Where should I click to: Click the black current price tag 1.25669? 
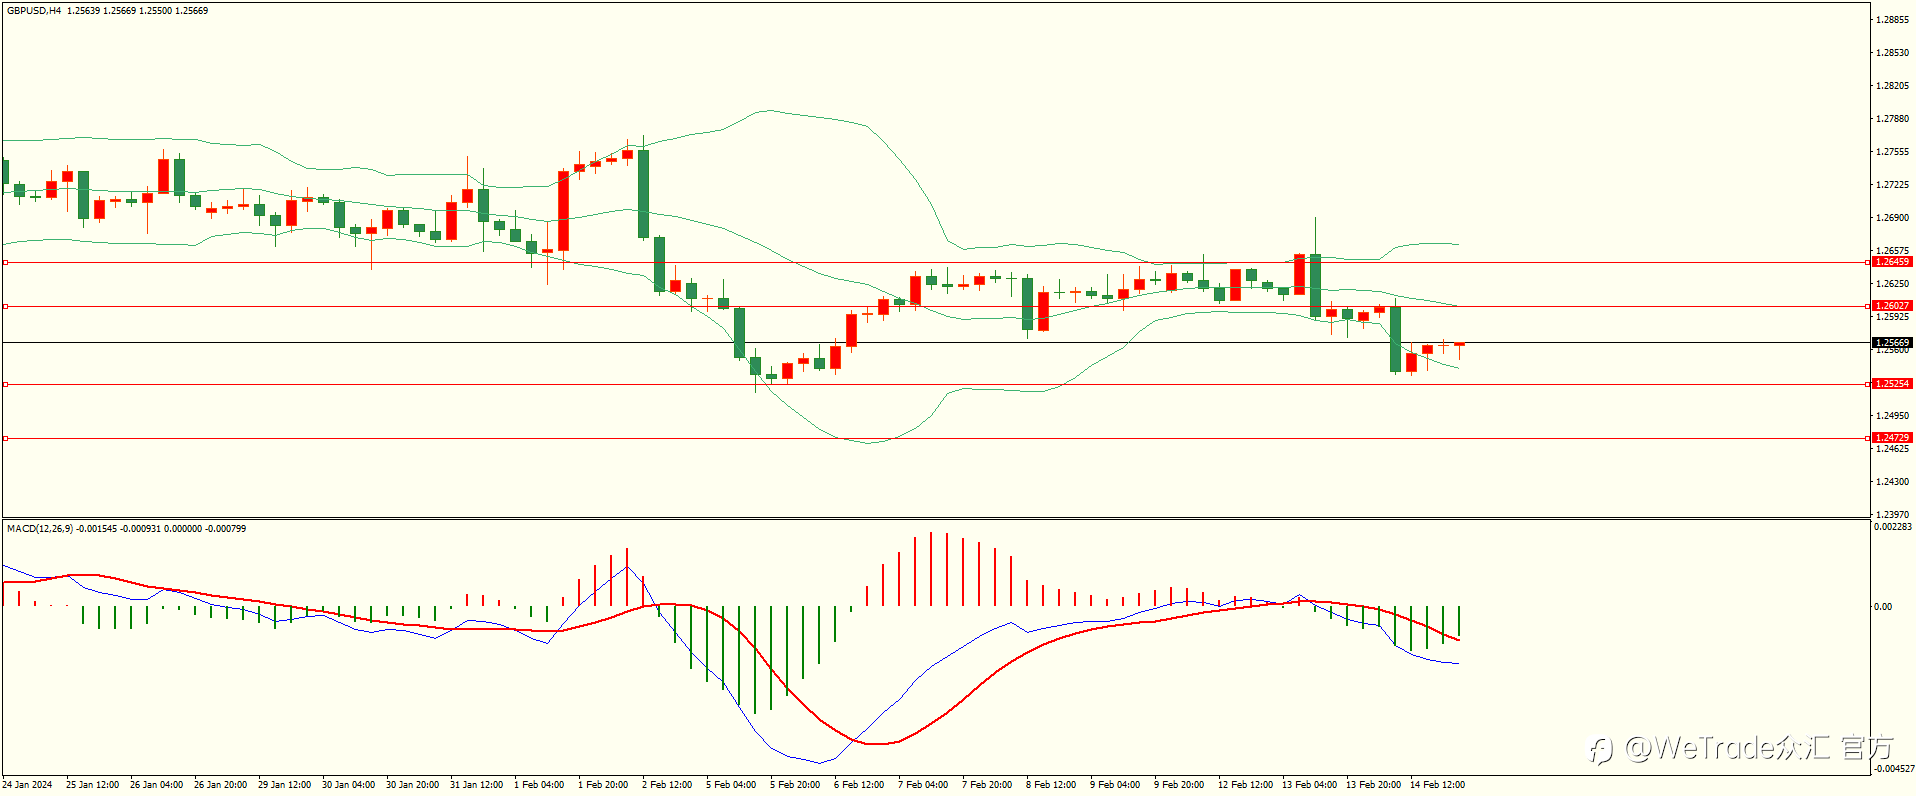1892,343
